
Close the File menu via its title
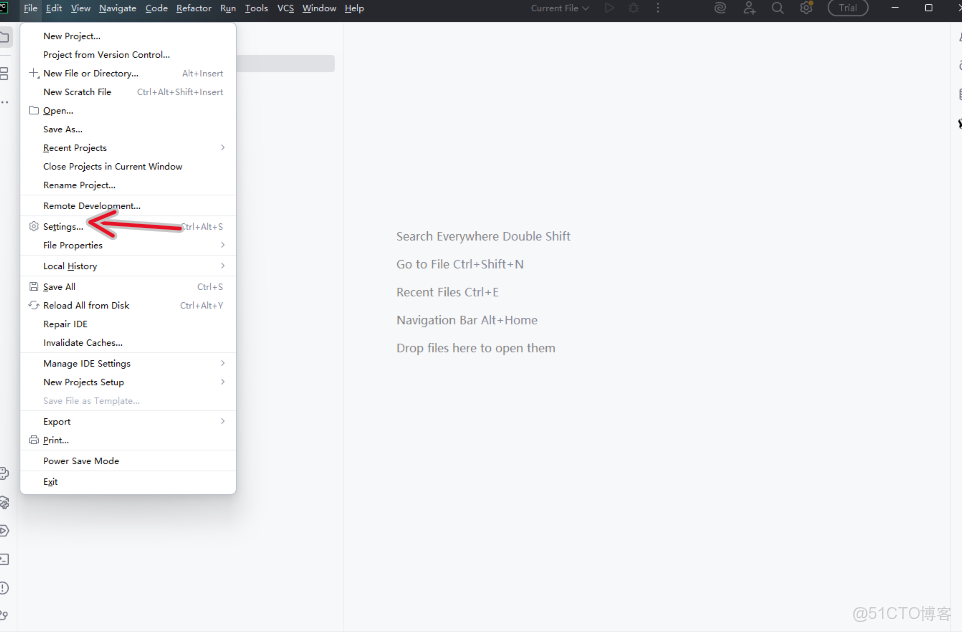pyautogui.click(x=30, y=8)
